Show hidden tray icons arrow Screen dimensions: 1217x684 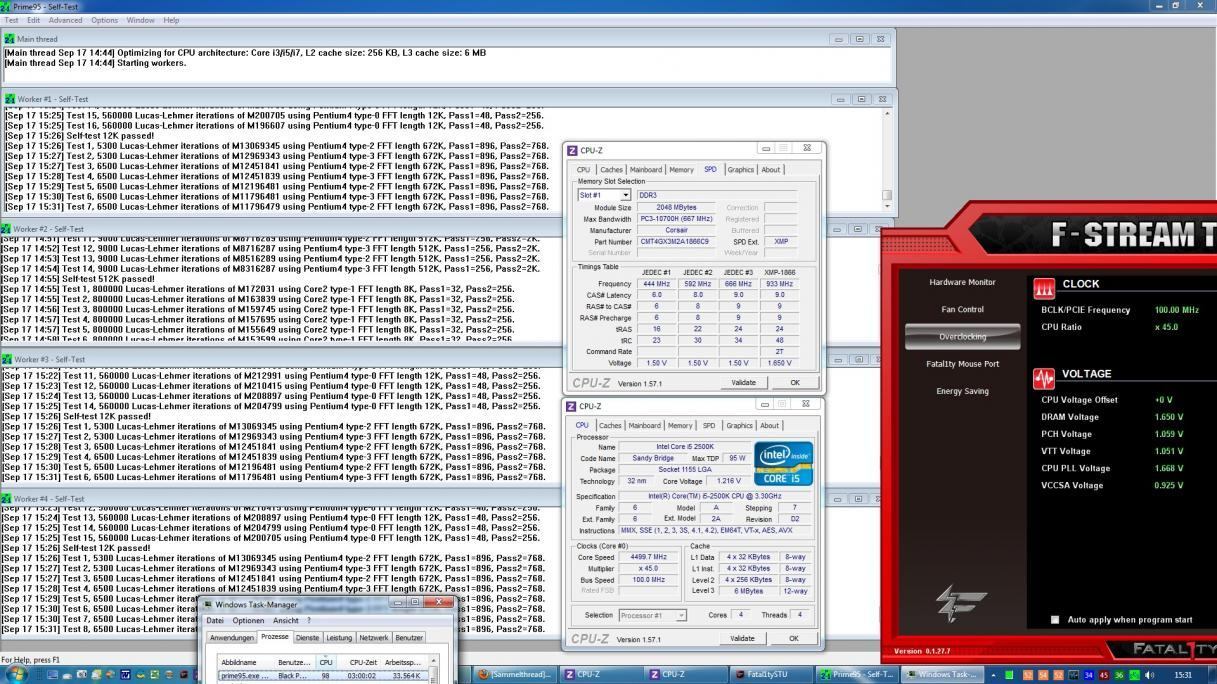993,675
